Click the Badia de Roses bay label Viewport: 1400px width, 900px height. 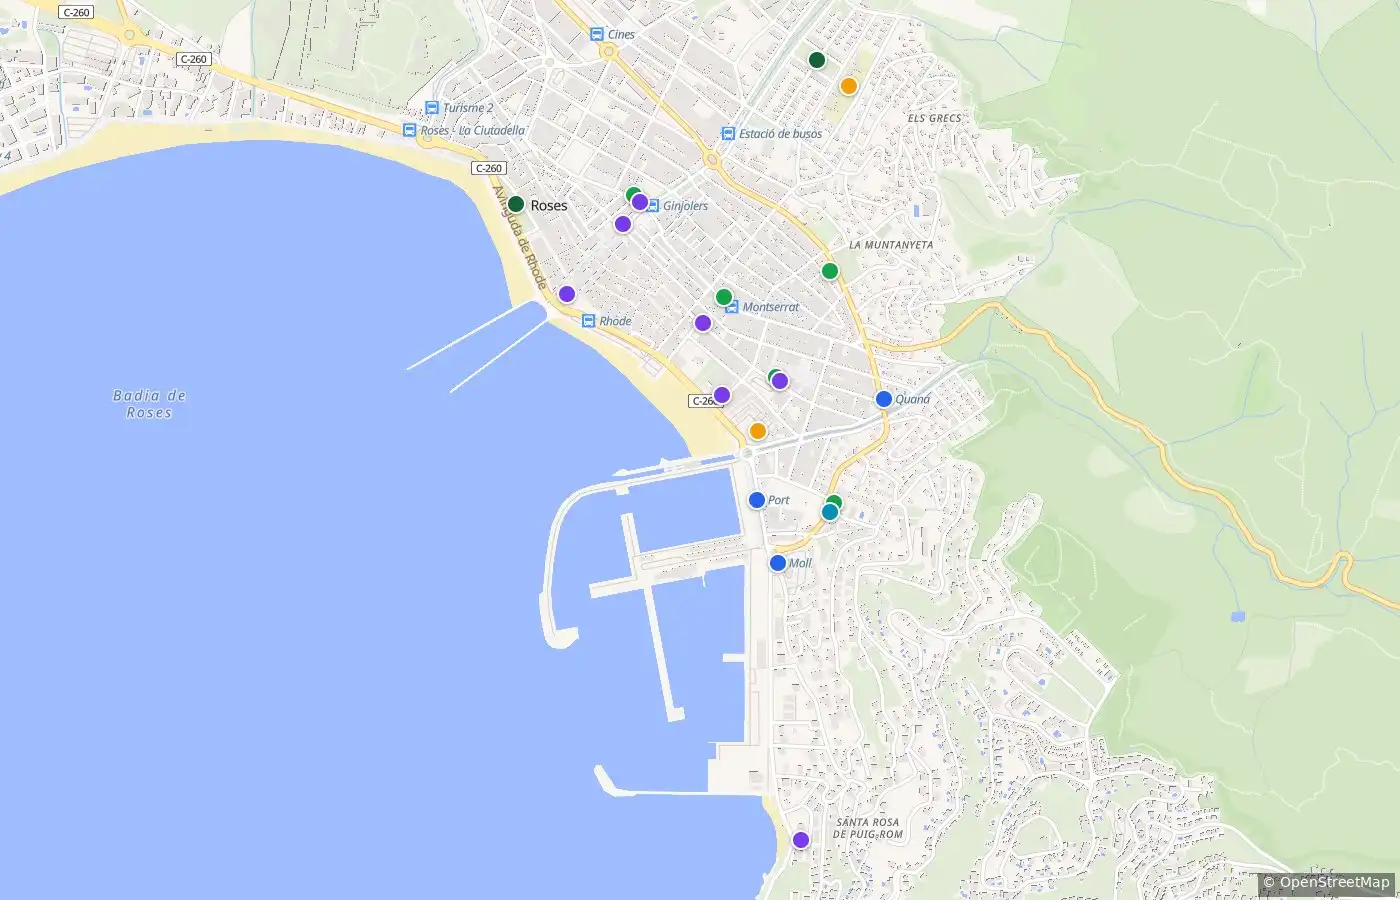(150, 404)
